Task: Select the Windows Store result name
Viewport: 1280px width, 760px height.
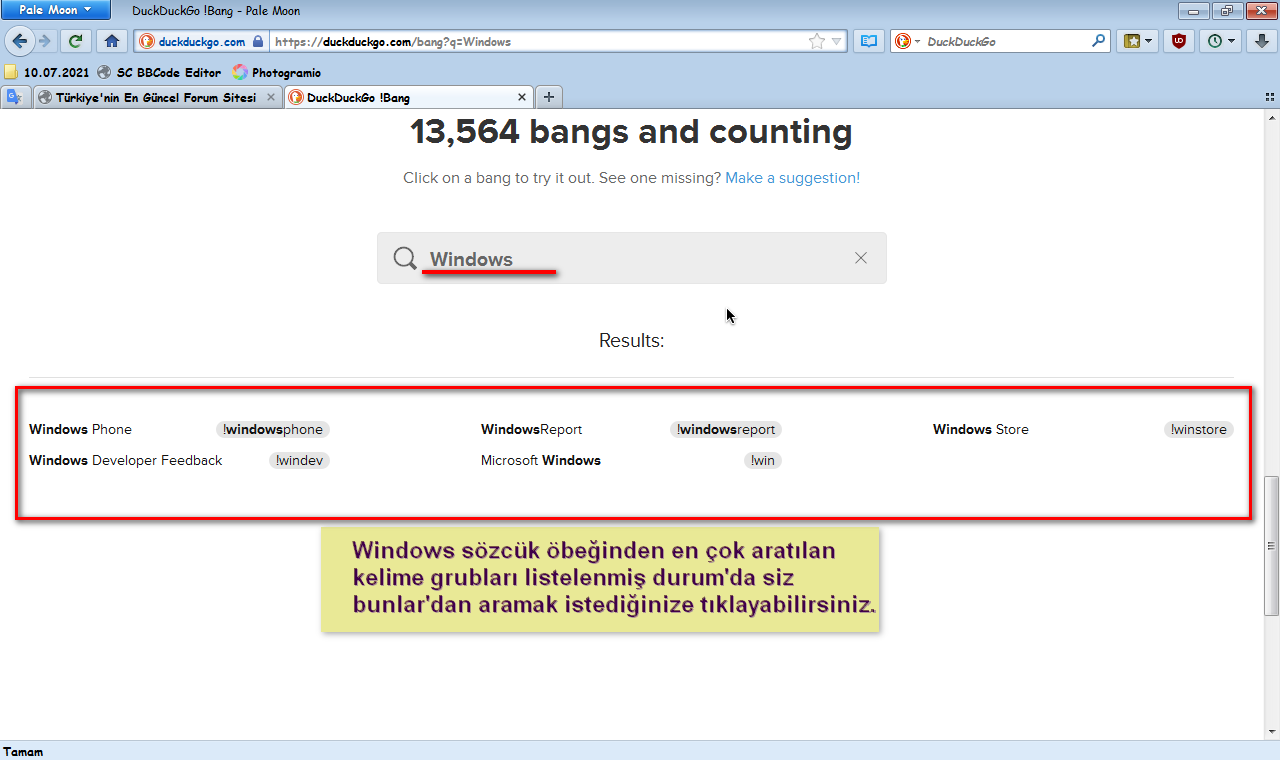Action: point(981,429)
